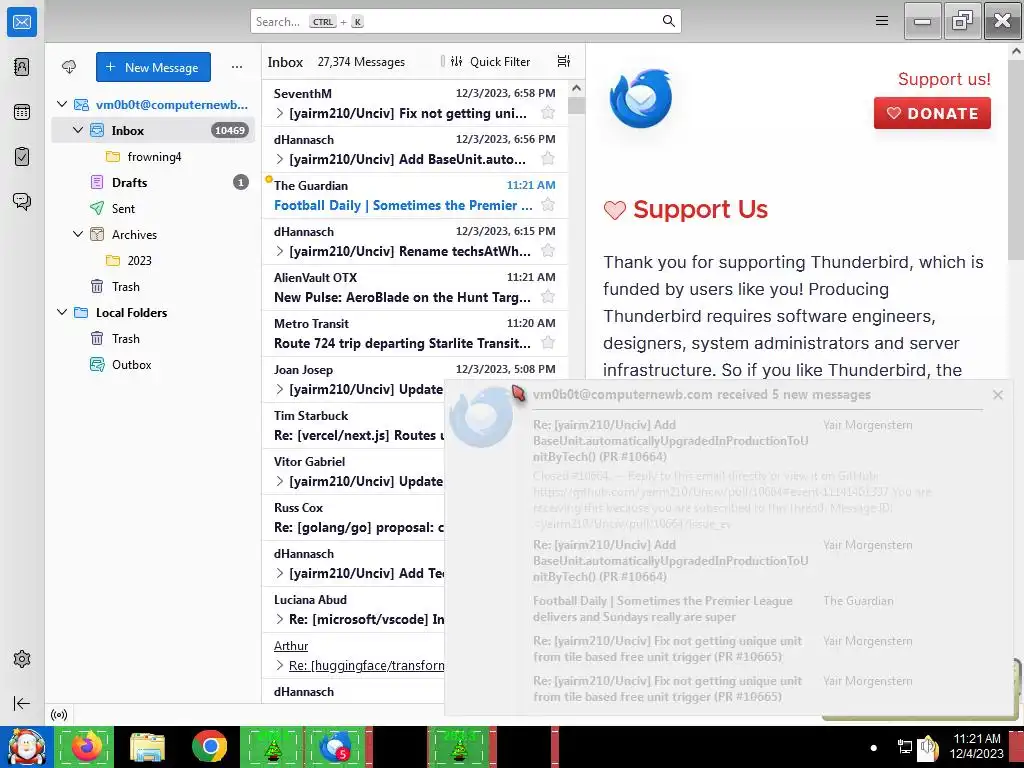Image resolution: width=1024 pixels, height=768 pixels.
Task: Expand the Joan Josep thread
Action: point(280,389)
